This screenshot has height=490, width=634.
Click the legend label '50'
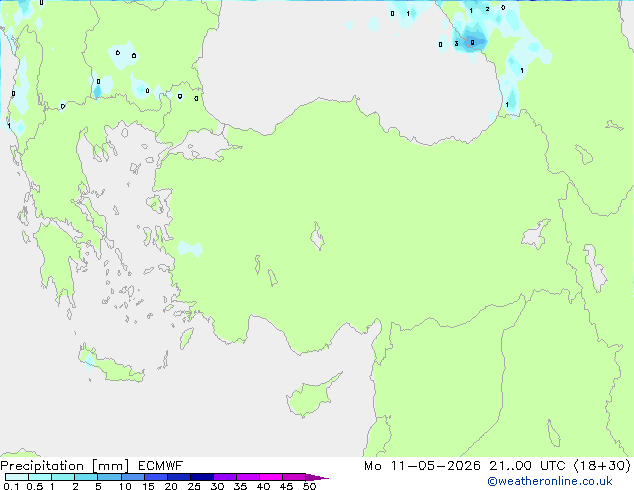tap(309, 486)
